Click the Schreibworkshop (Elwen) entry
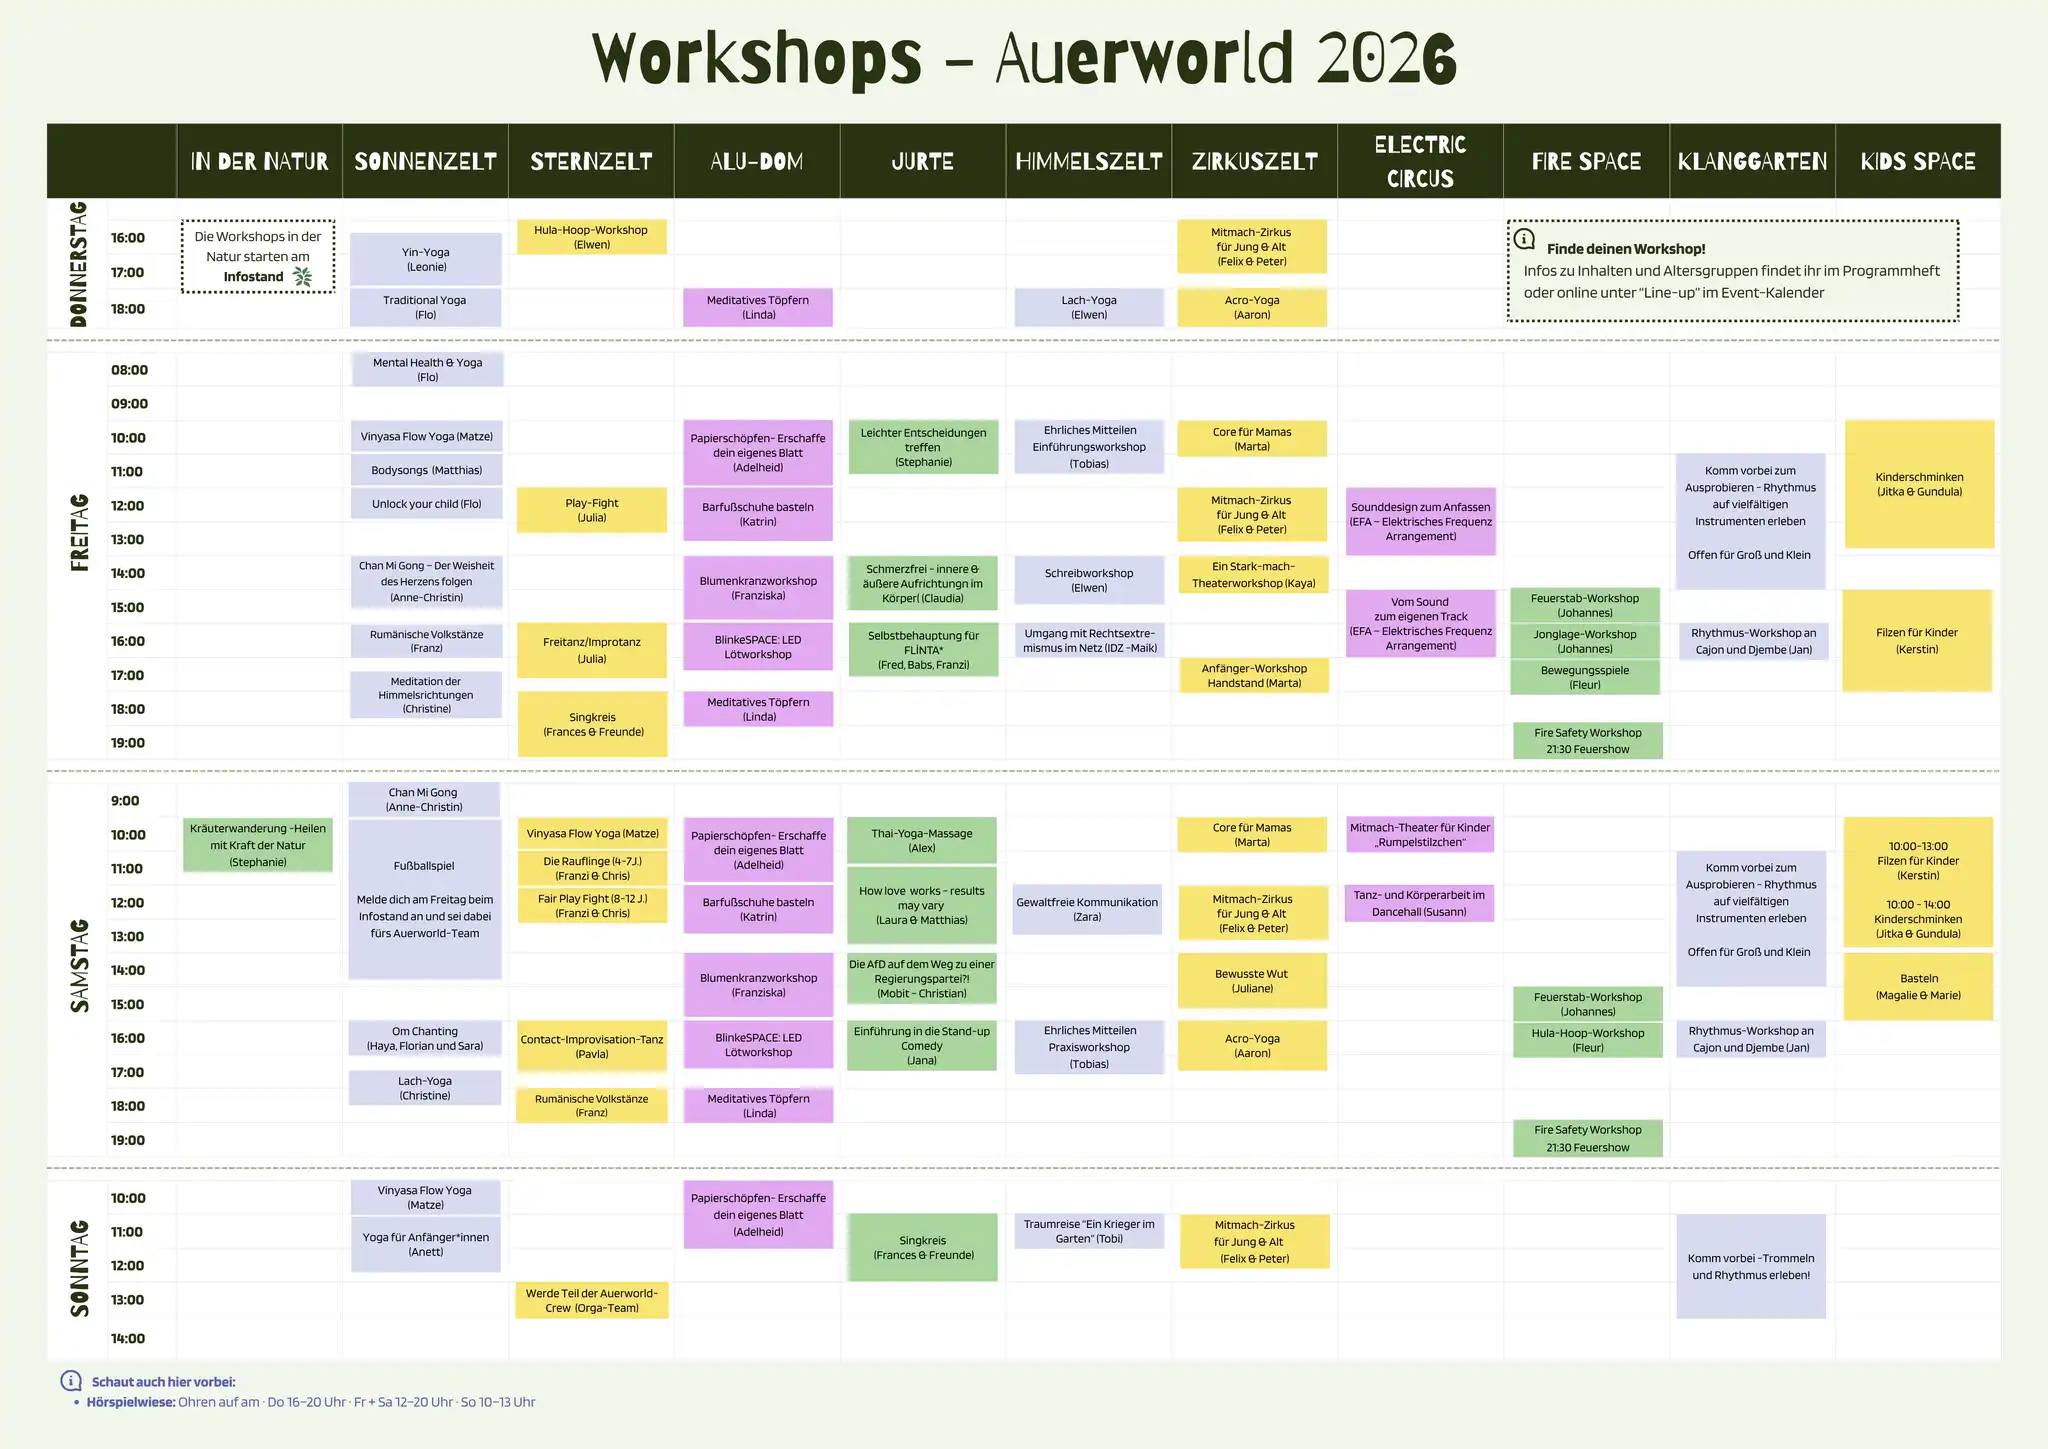Viewport: 2048px width, 1449px height. click(1089, 580)
